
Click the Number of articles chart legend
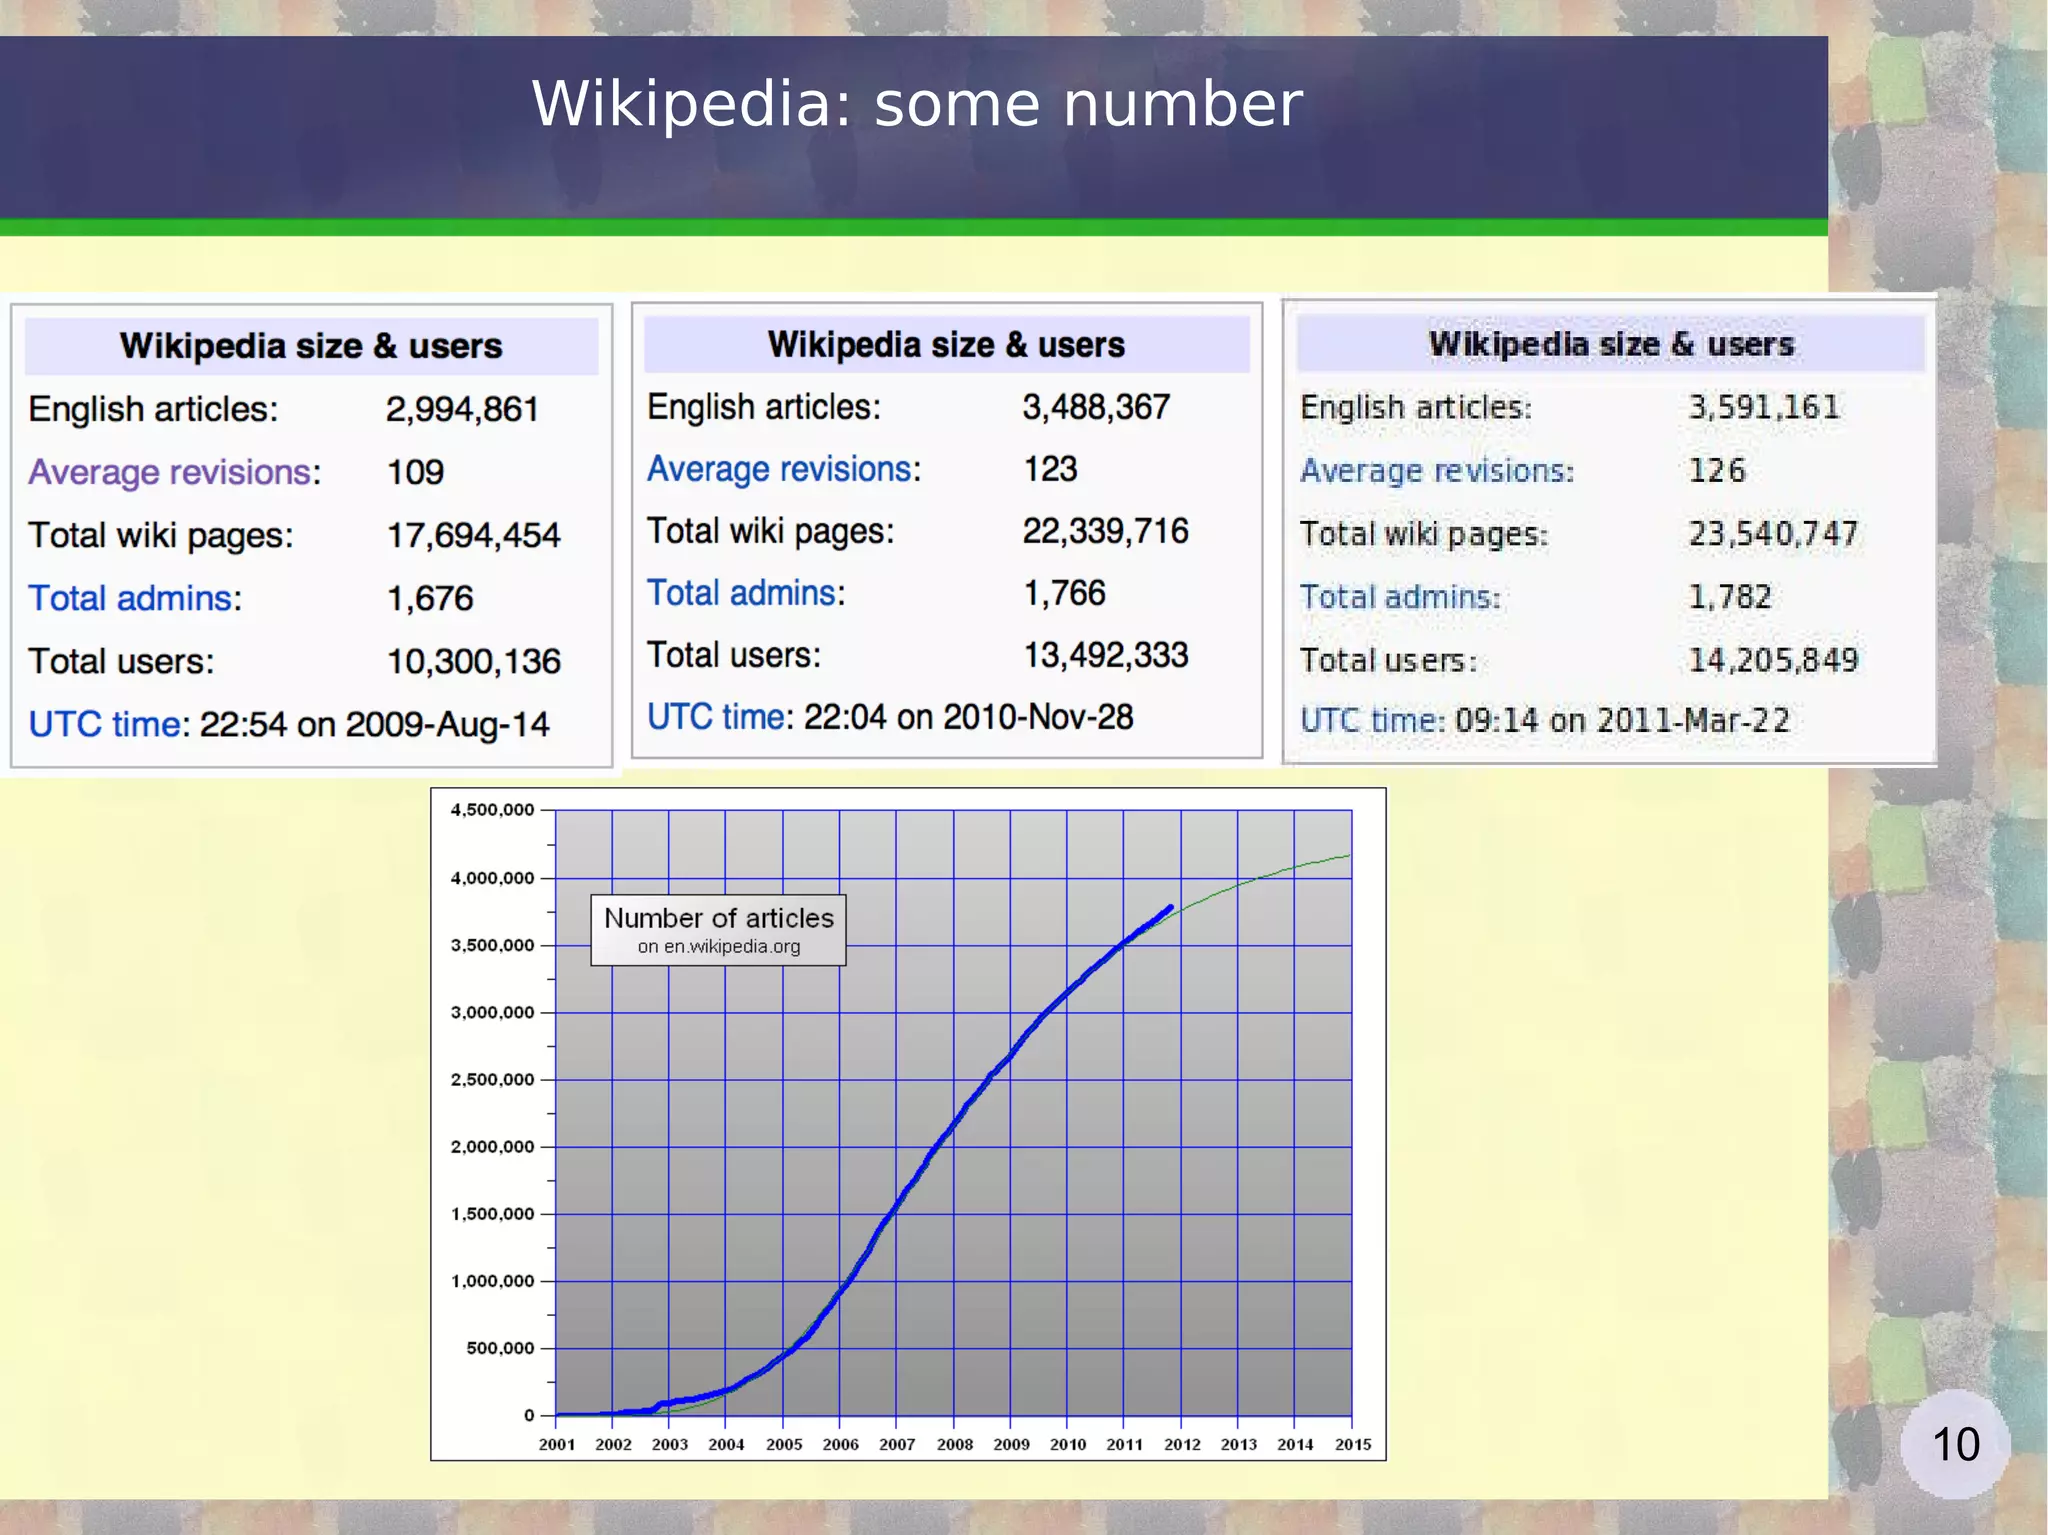[718, 930]
